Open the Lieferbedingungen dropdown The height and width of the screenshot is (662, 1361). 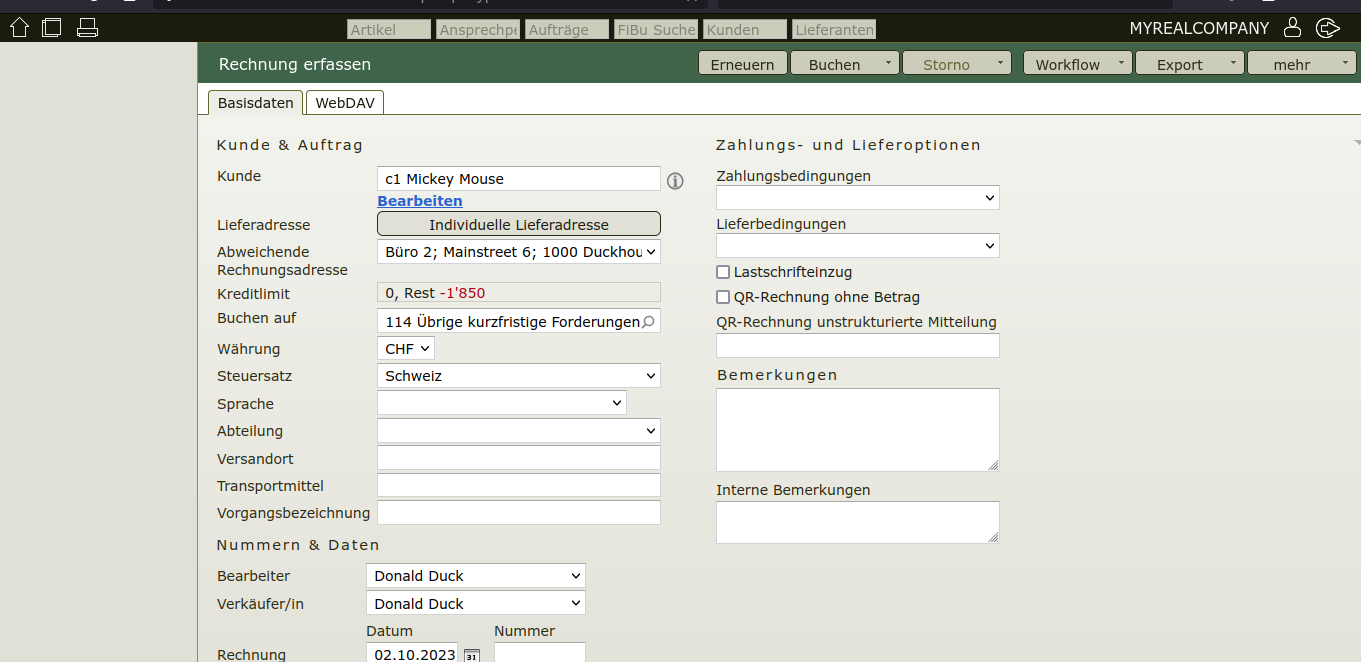tap(857, 246)
